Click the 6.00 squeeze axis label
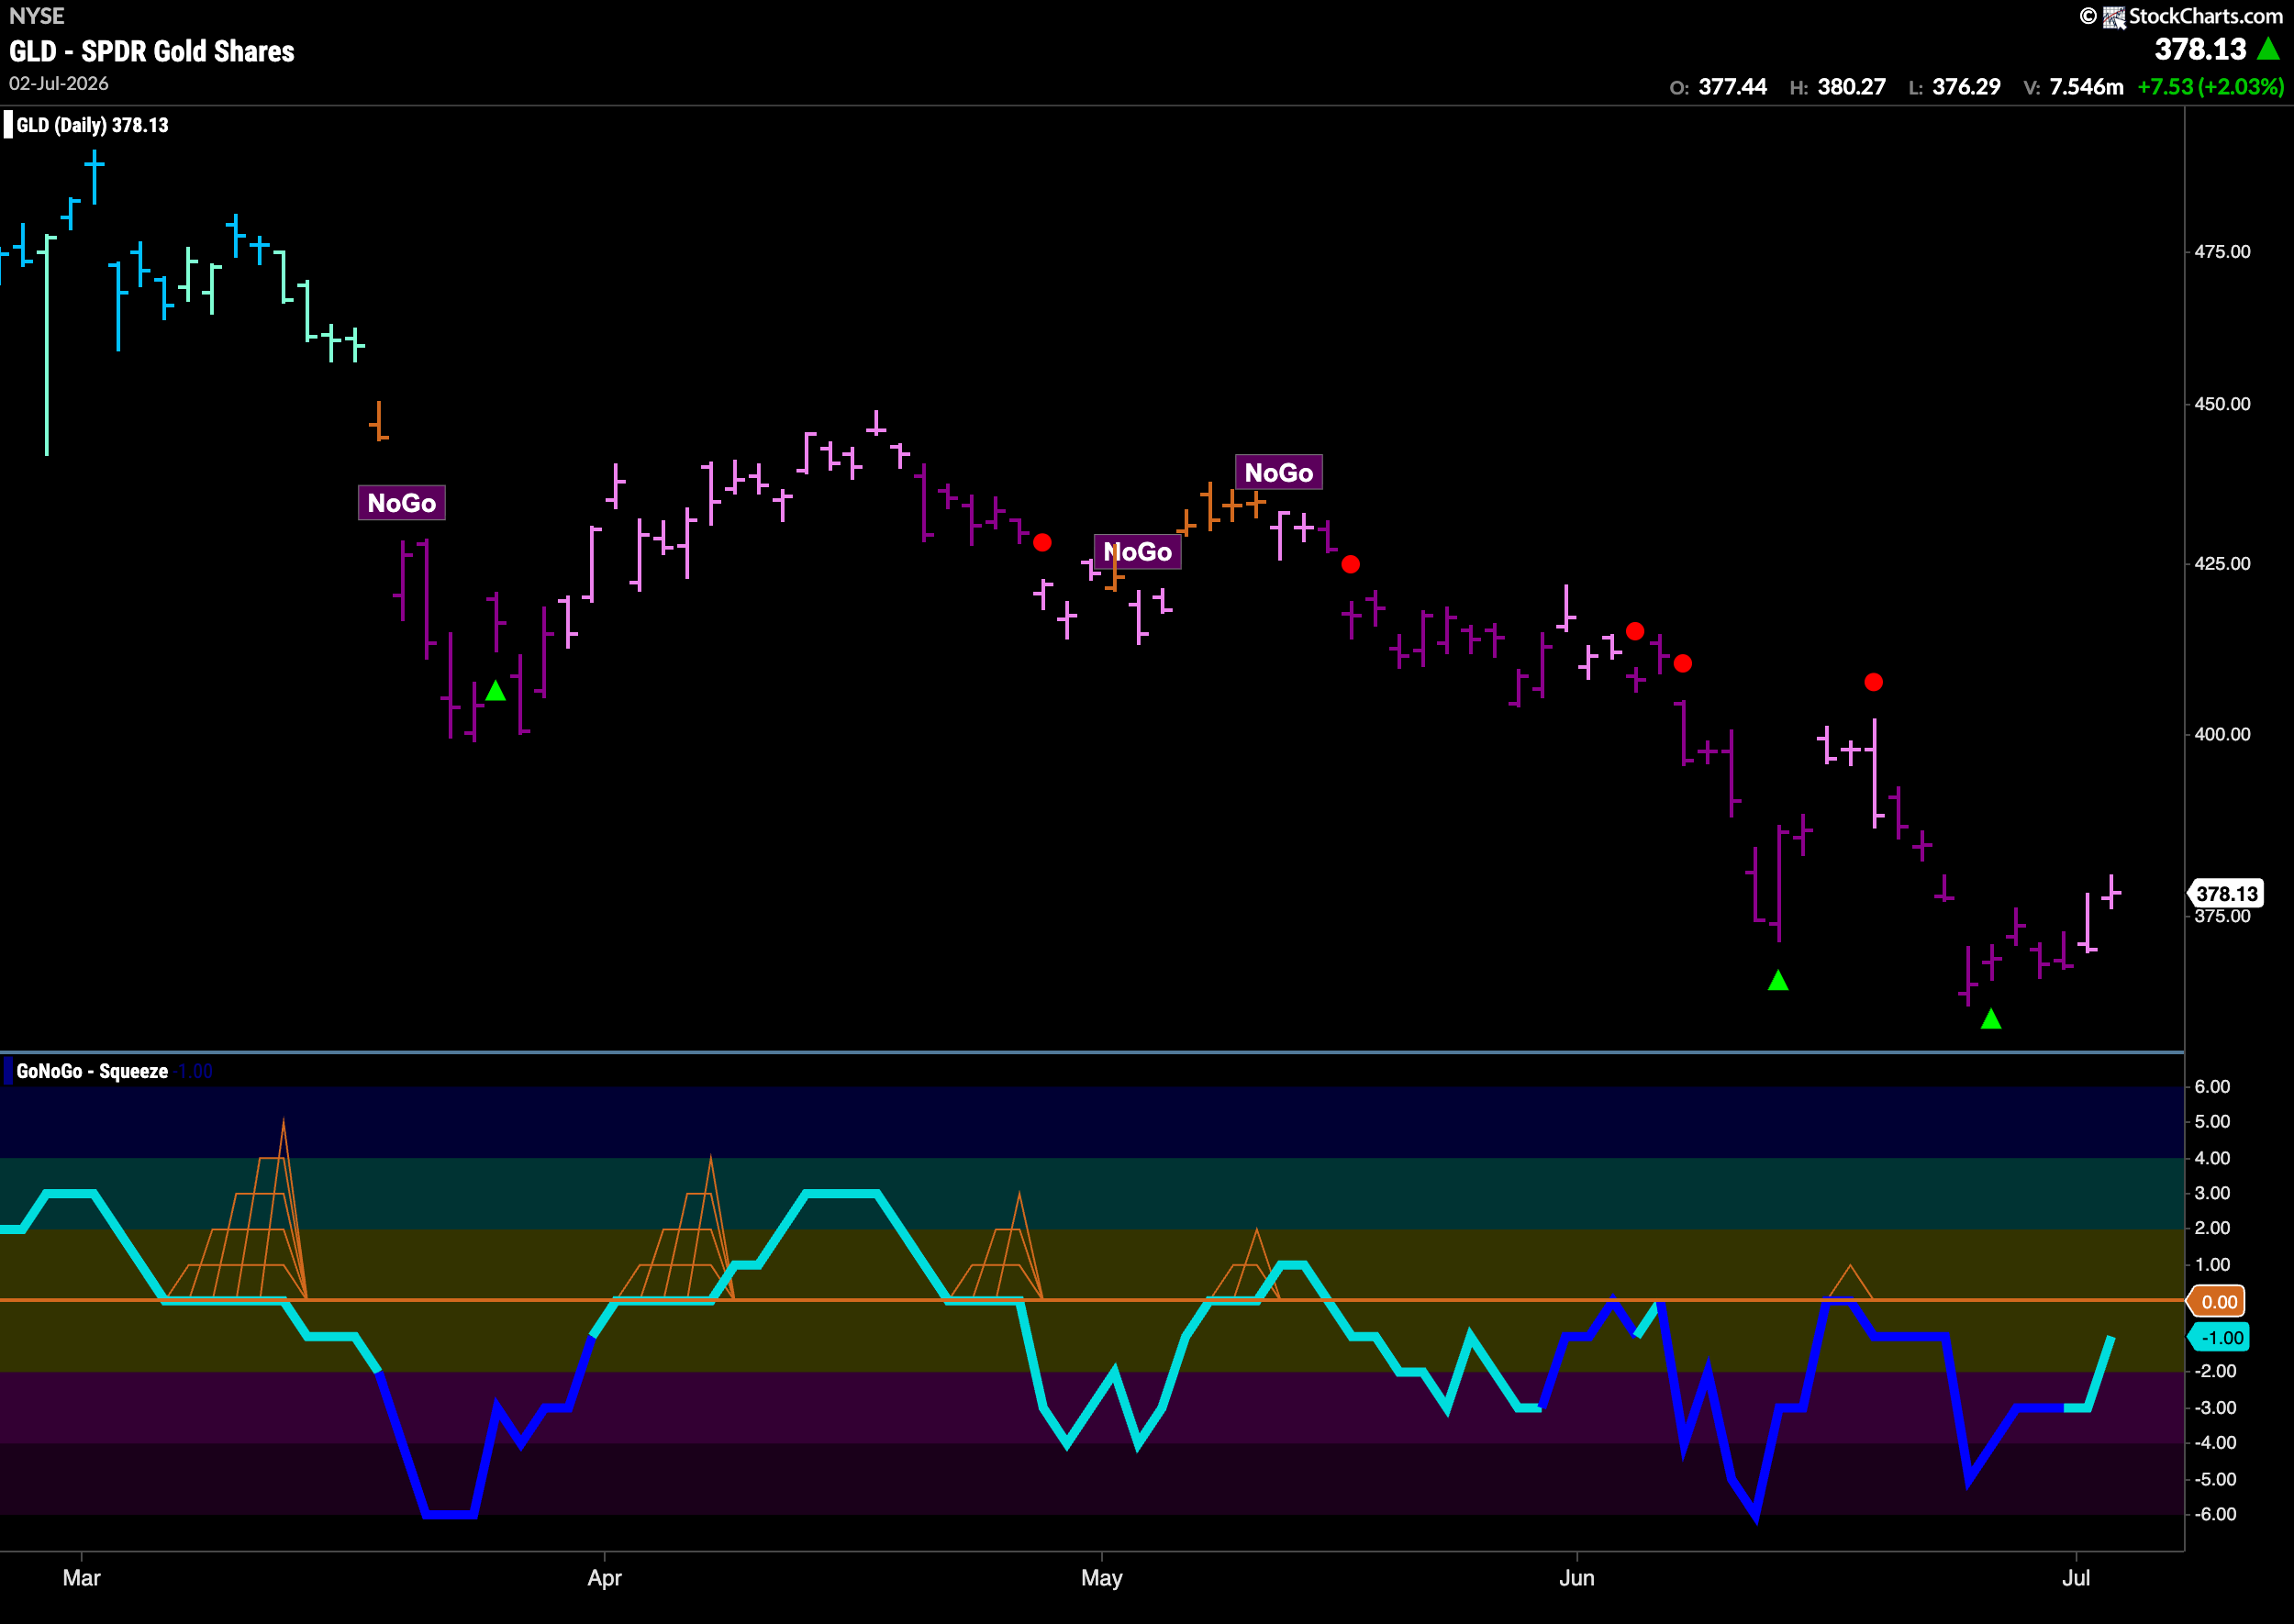The image size is (2294, 1624). [x=2212, y=1086]
